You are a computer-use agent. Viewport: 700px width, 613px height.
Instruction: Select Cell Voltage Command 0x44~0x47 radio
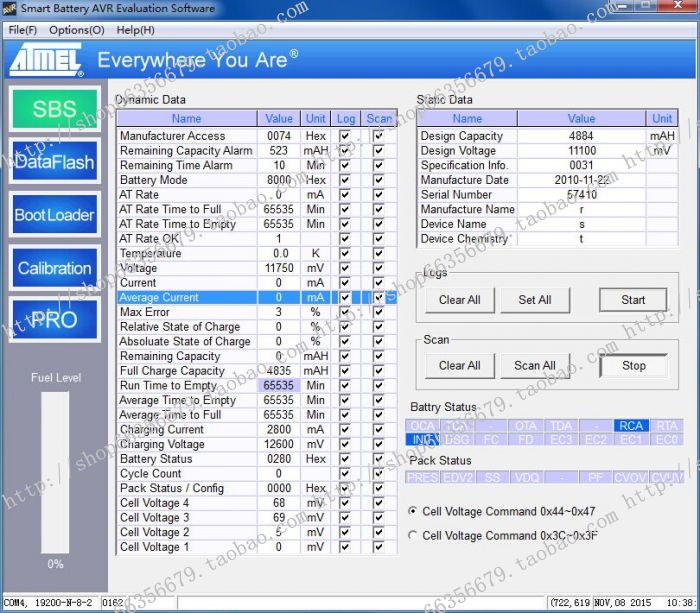point(413,511)
